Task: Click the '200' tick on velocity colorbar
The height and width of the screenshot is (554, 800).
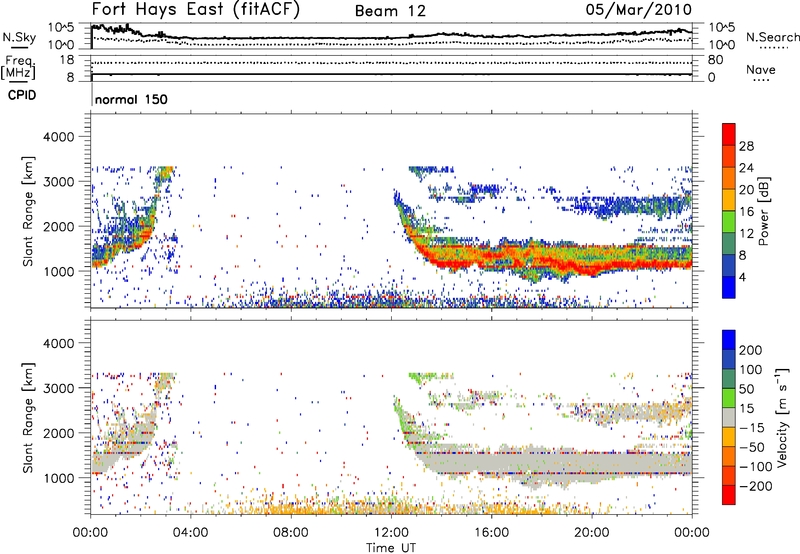Action: pos(751,350)
